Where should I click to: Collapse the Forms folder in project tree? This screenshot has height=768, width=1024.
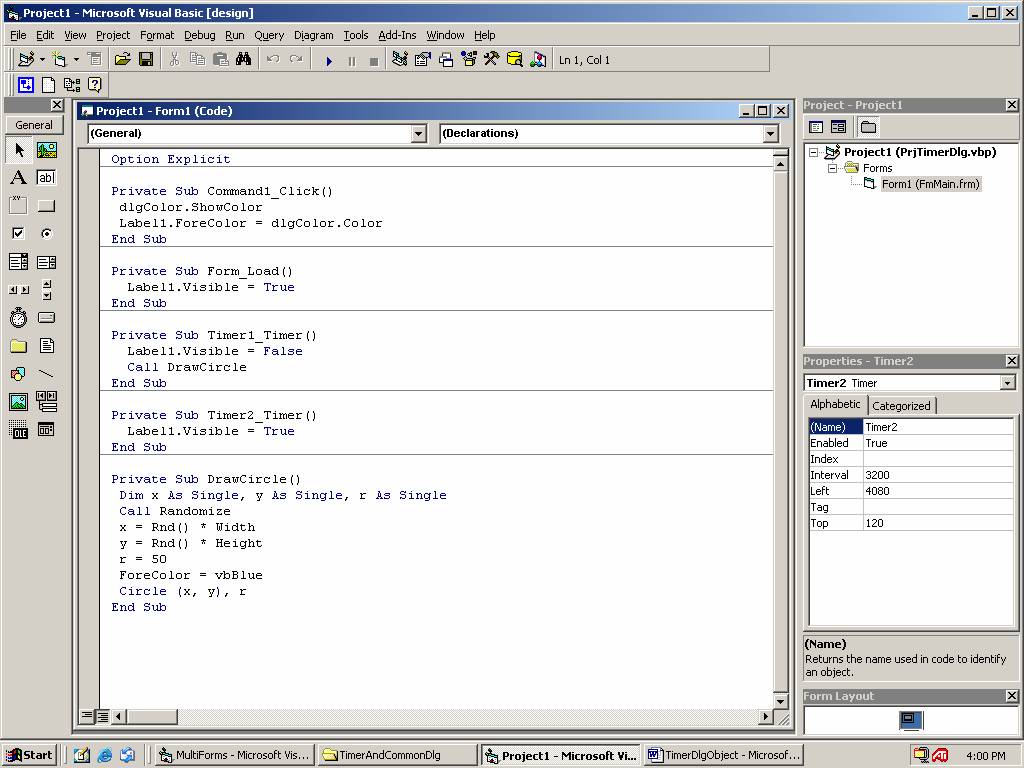tap(832, 168)
